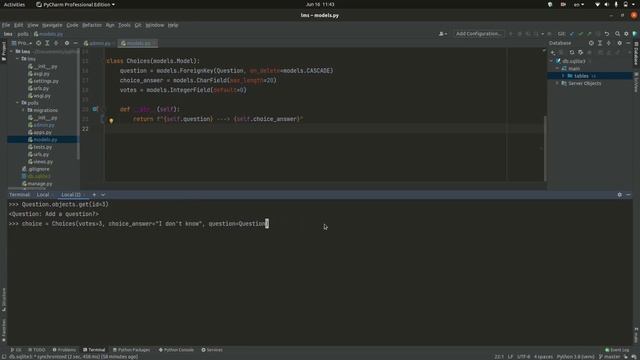Open the Refactor menu

click(x=92, y=25)
